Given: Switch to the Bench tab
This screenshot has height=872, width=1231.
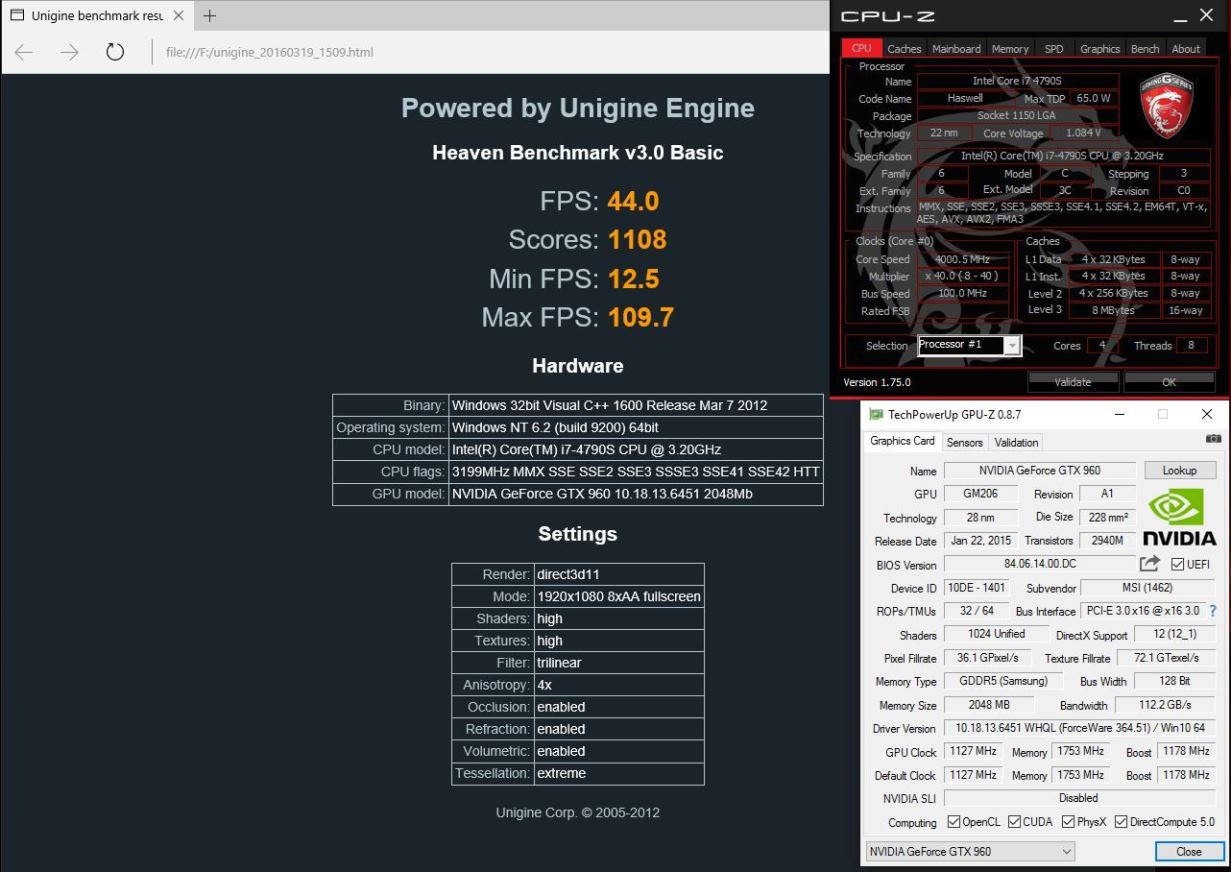Looking at the screenshot, I should [1145, 48].
